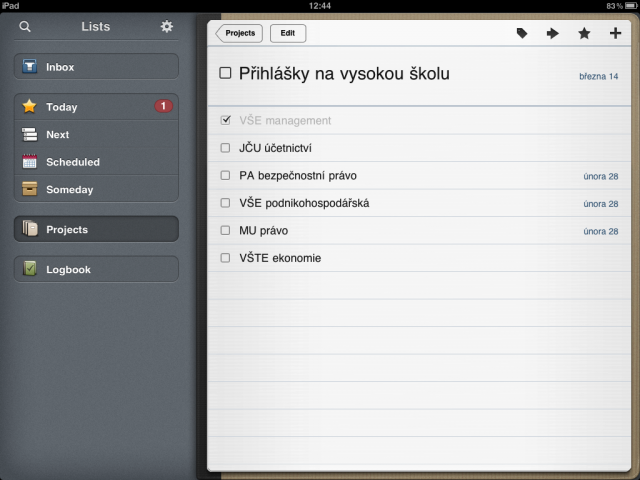Add a new to-do with plus icon
Screen dimensions: 640x480
(615, 33)
